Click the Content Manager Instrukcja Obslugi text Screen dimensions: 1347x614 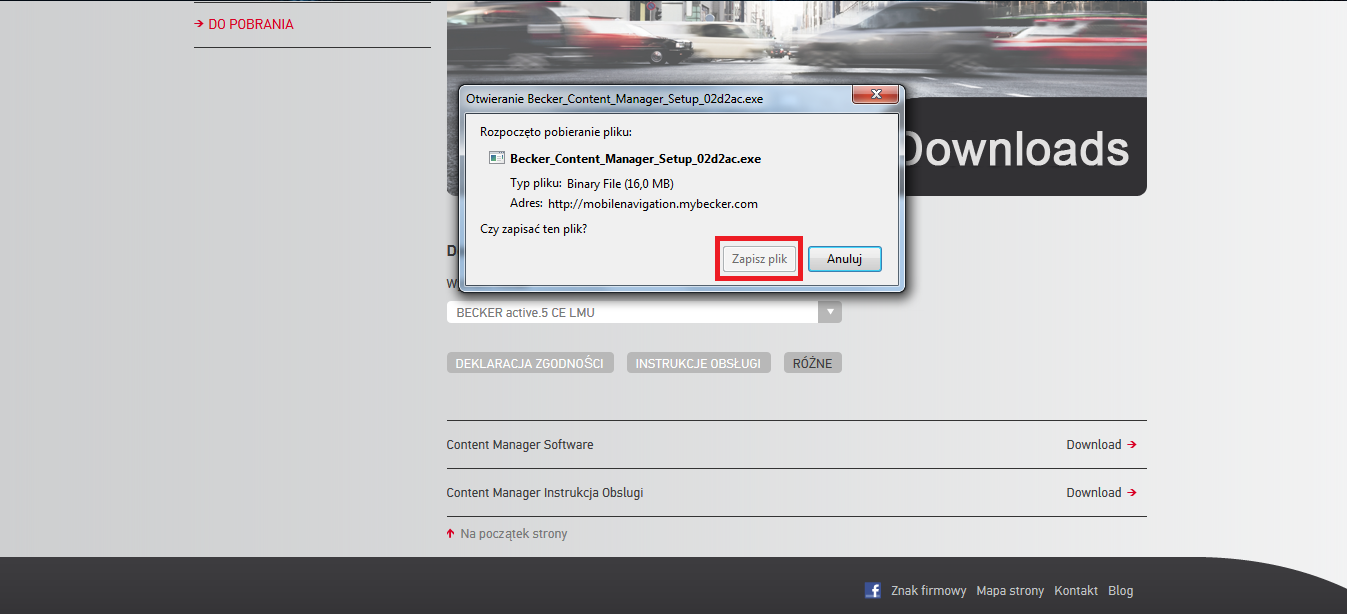tap(545, 493)
